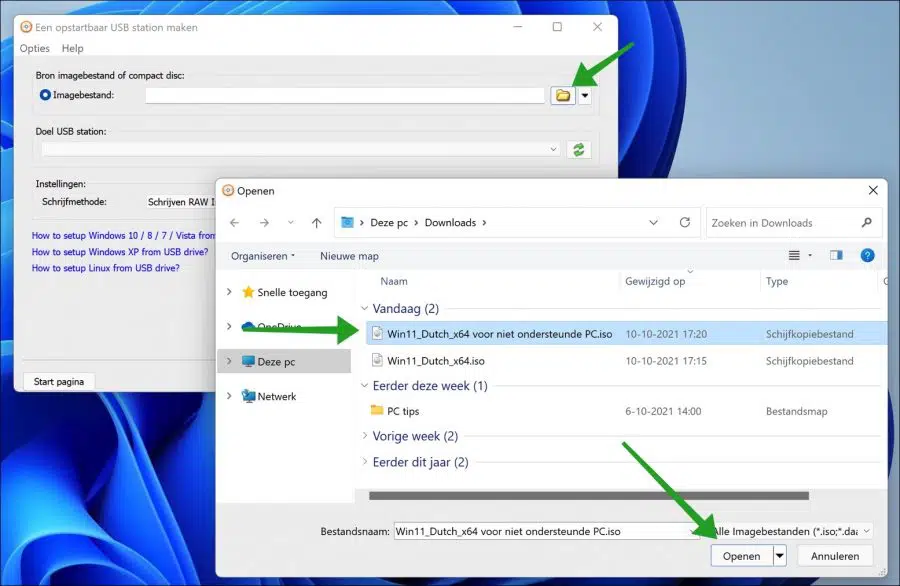
Task: Click the 6-10-2021 14:00 date cell
Action: pos(663,411)
